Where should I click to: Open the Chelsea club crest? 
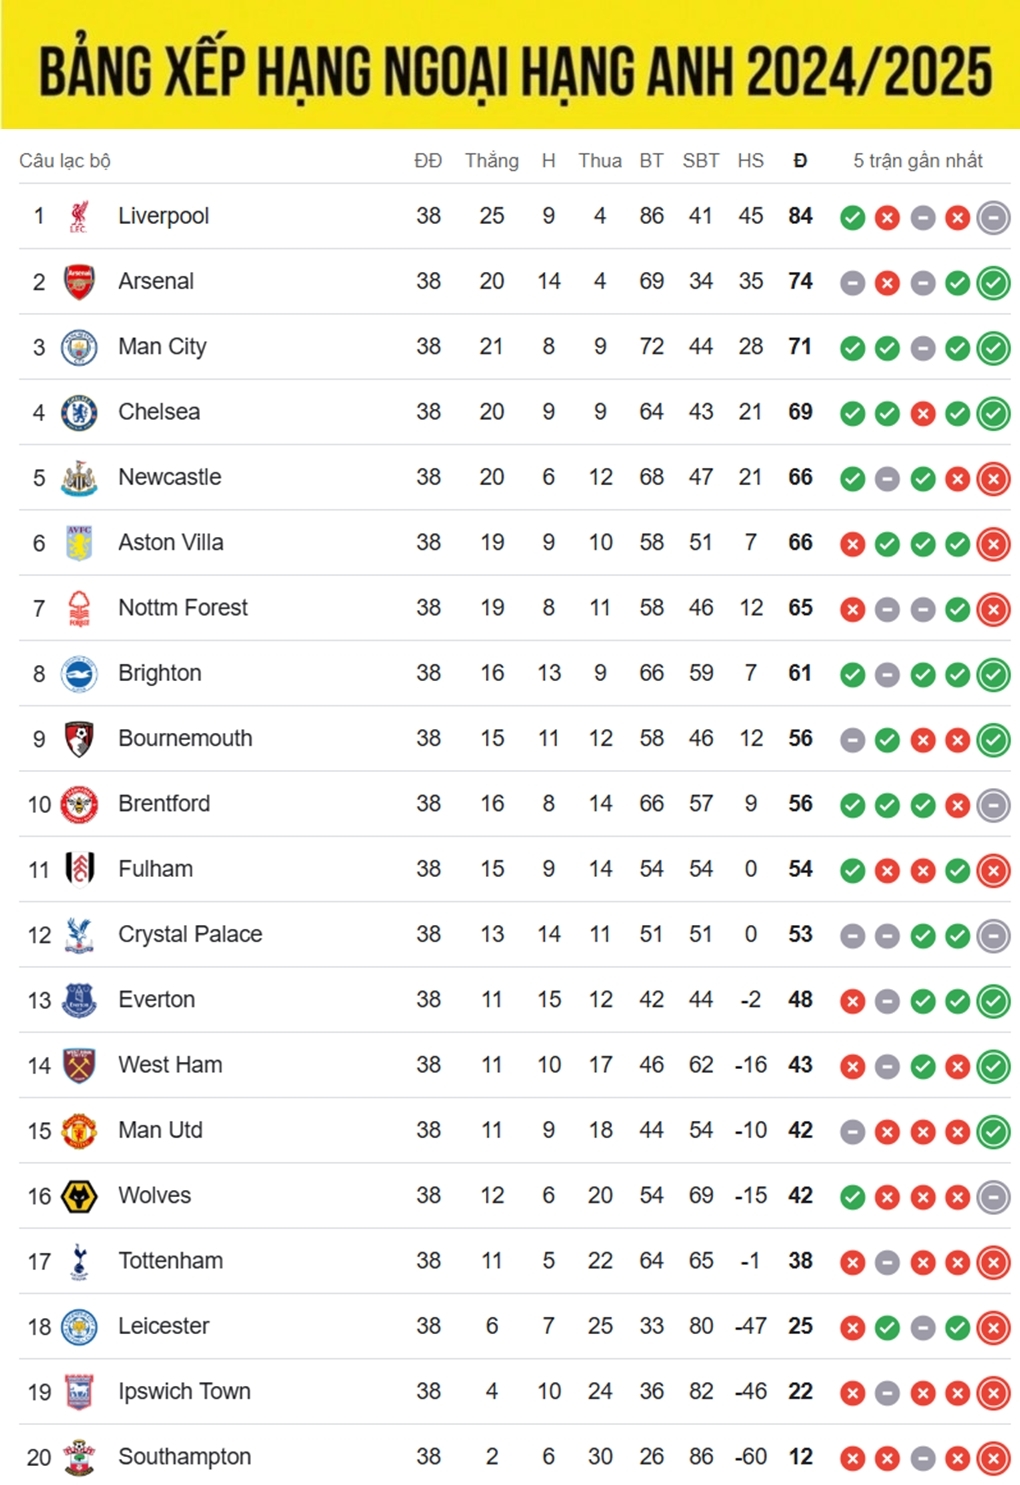click(79, 412)
